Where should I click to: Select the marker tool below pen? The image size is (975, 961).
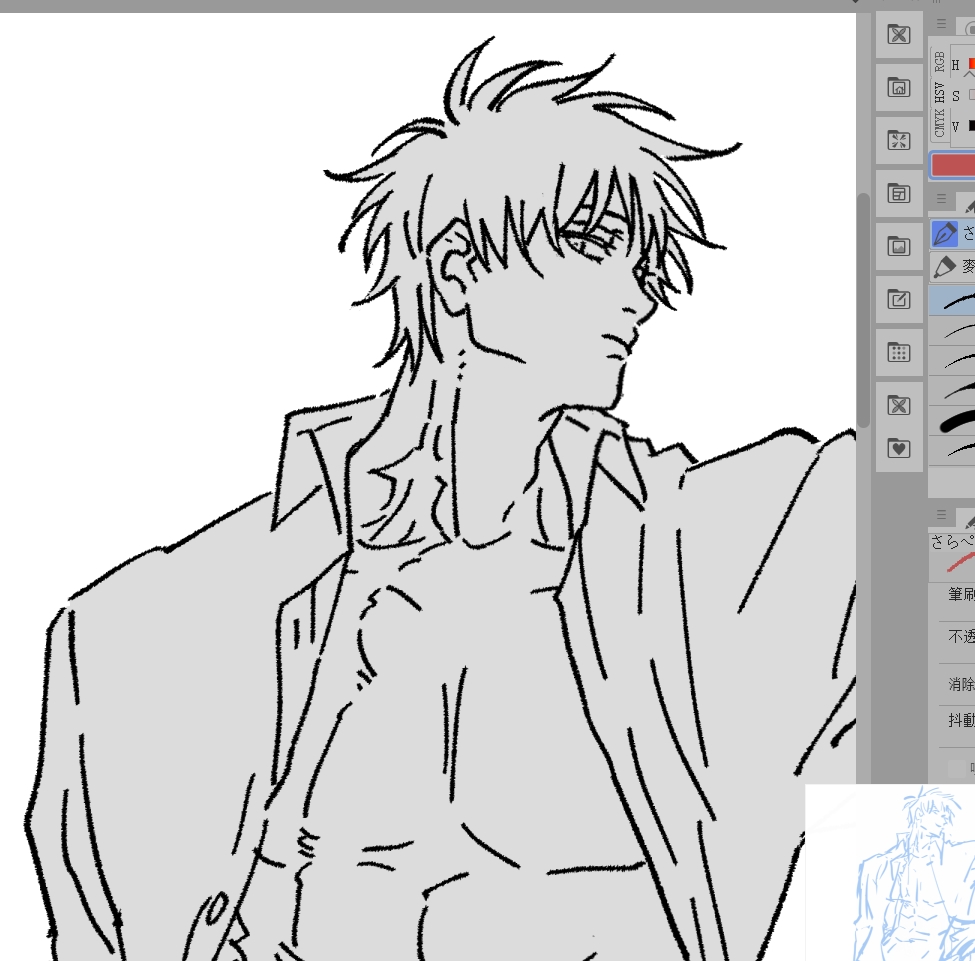[945, 267]
